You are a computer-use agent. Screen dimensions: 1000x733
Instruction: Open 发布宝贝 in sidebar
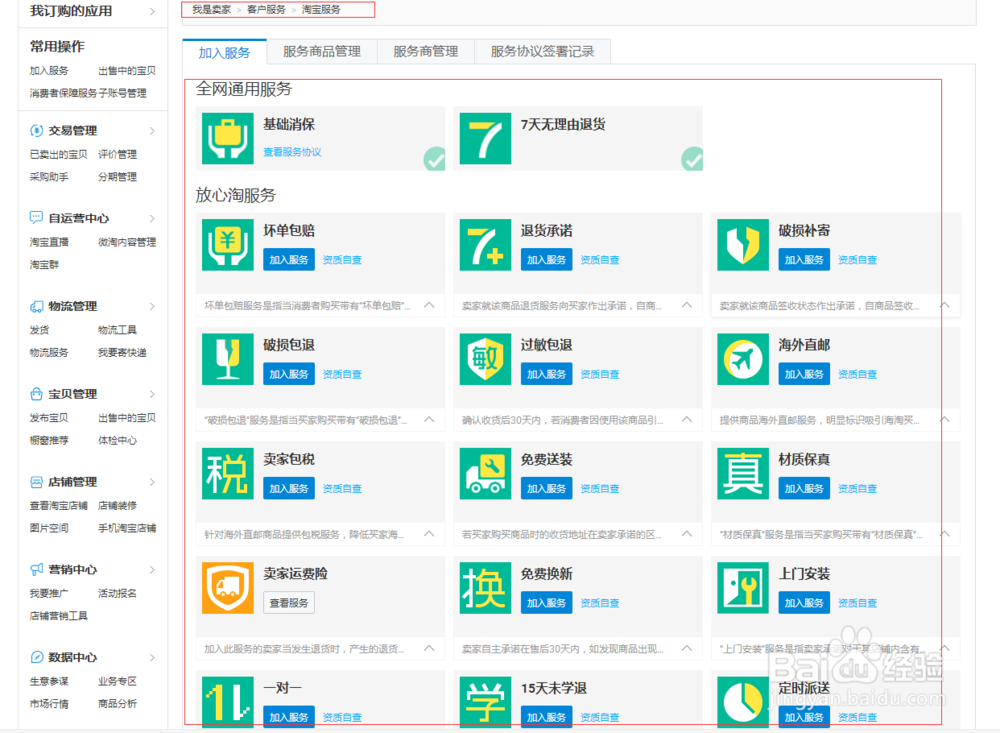pos(49,418)
